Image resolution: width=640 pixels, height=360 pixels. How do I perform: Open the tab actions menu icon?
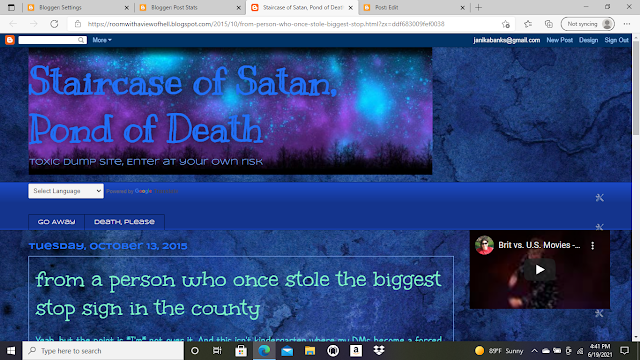[x=11, y=7]
